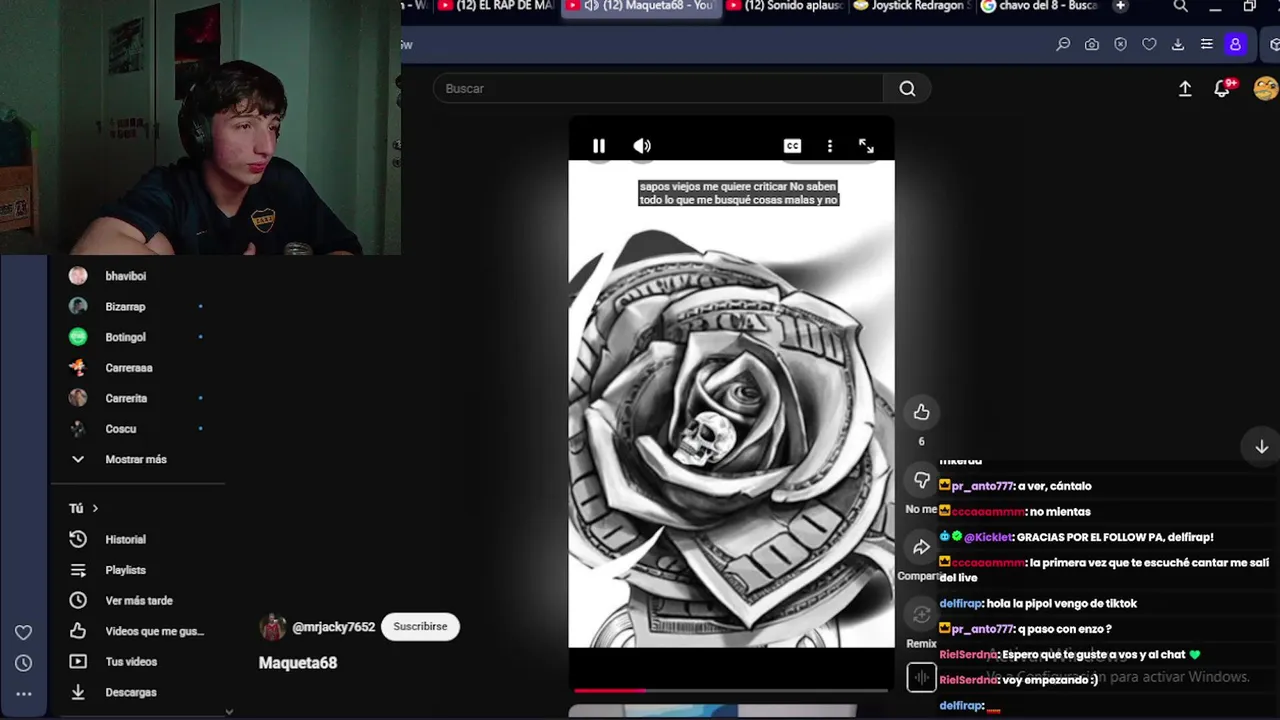Switch to the Joystick Redragon tab
The image size is (1280, 720).
click(x=912, y=6)
